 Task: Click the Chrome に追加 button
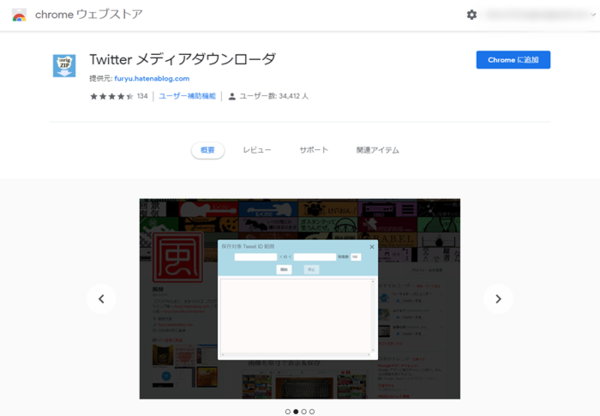click(513, 60)
